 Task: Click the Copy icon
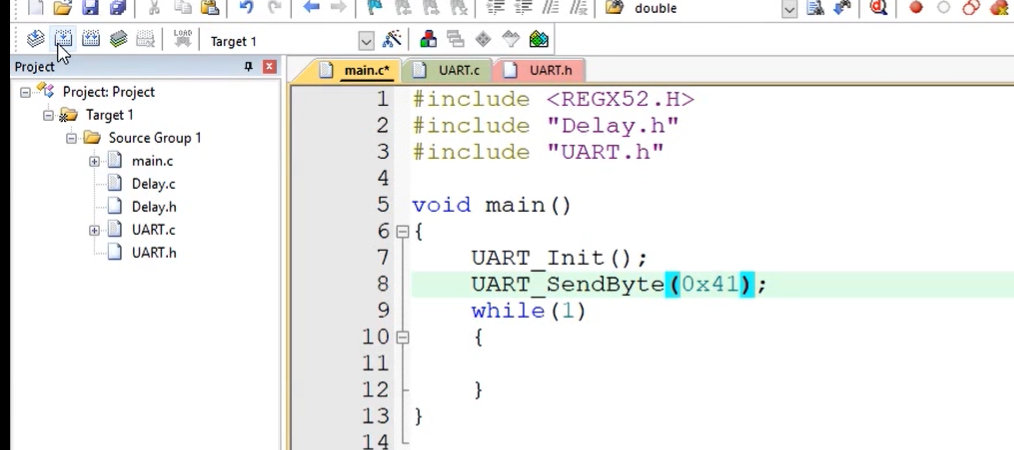(x=181, y=7)
